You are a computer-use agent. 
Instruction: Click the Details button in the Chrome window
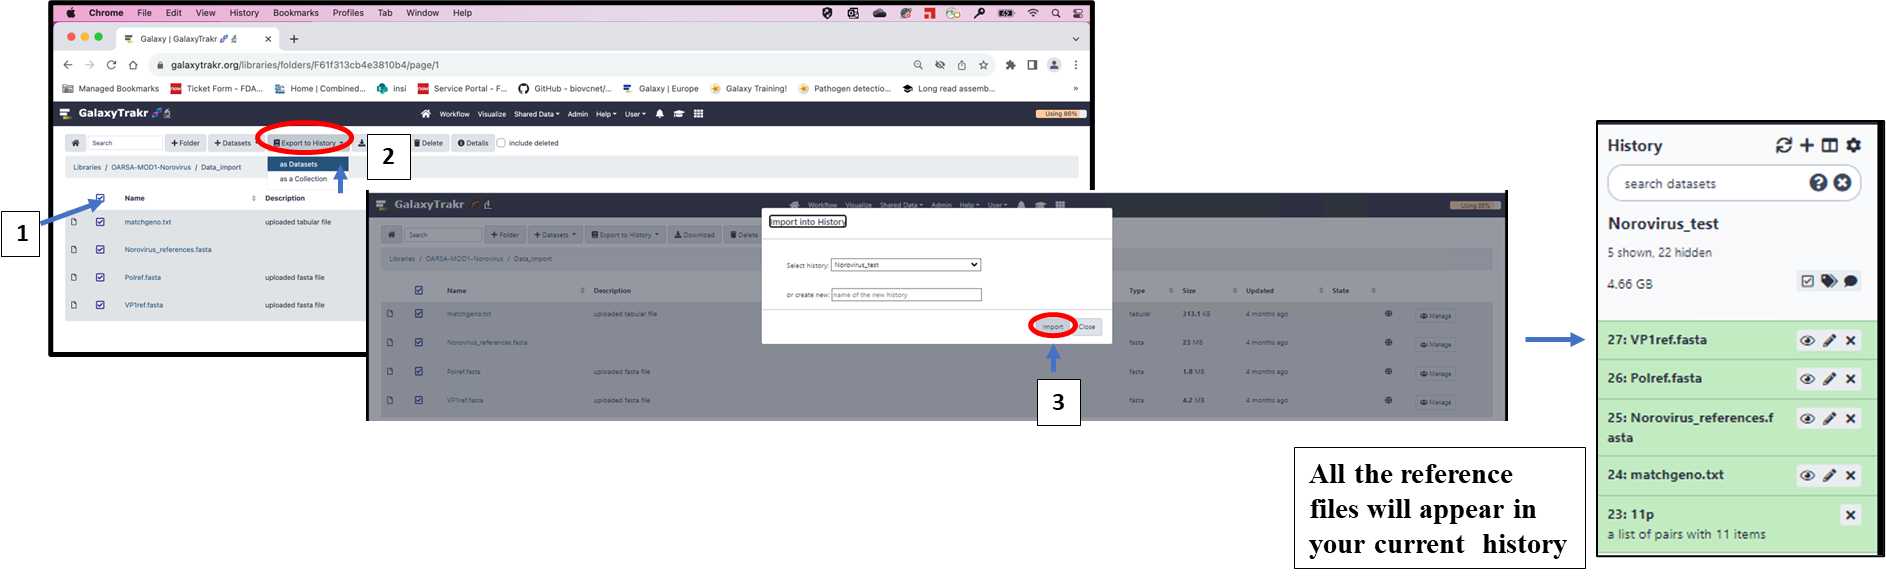tap(473, 143)
